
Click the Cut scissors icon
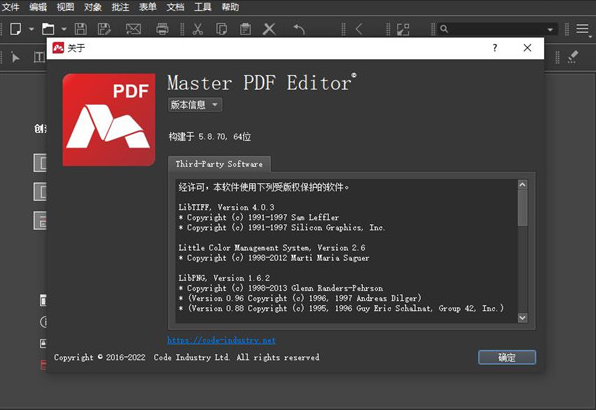[x=198, y=29]
